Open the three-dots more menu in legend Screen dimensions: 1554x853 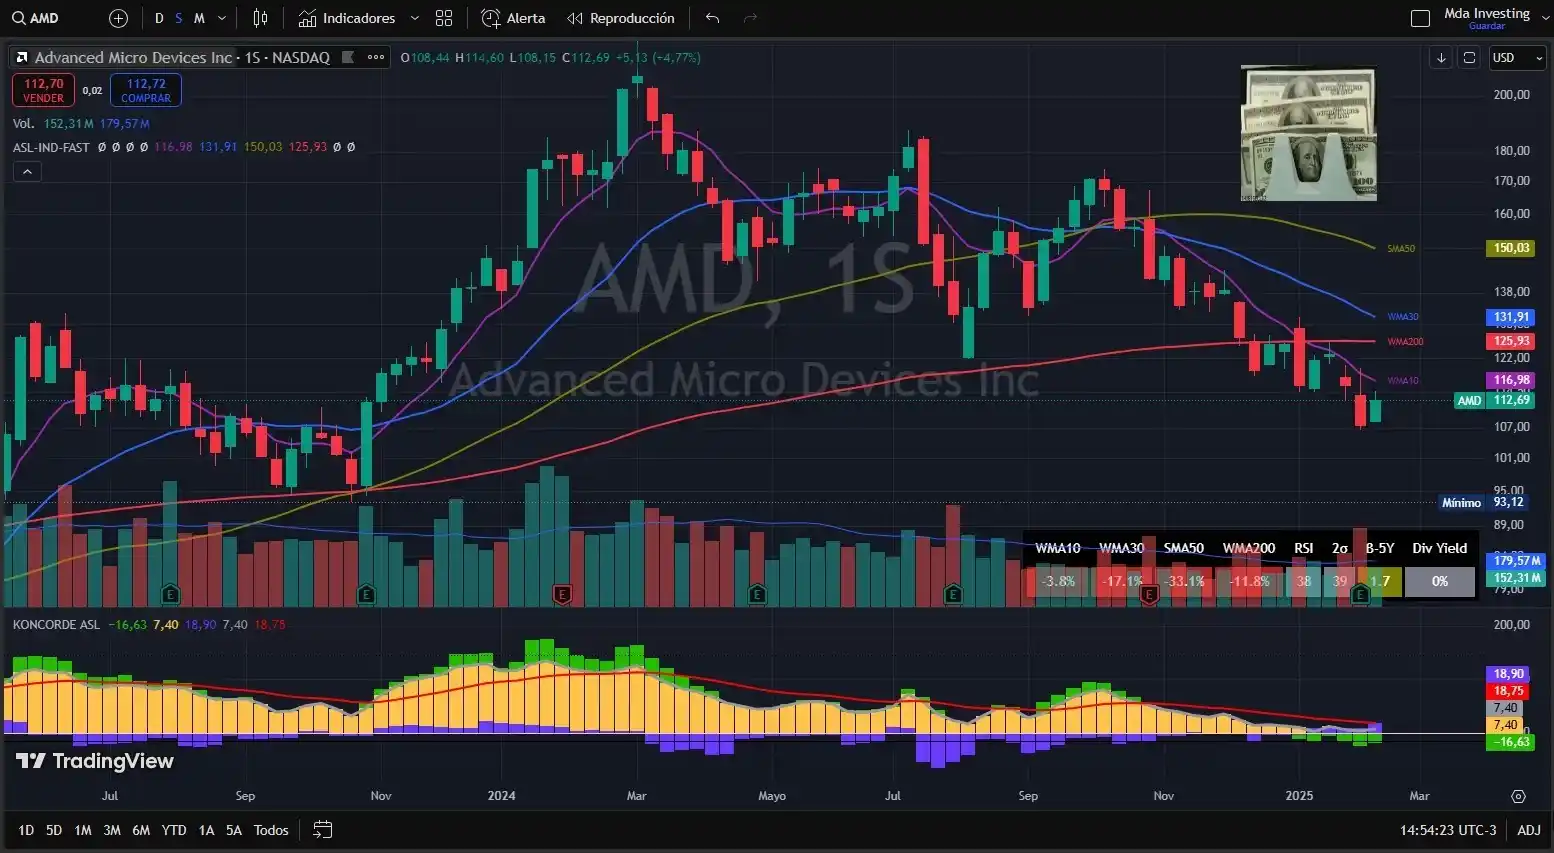pyautogui.click(x=376, y=57)
